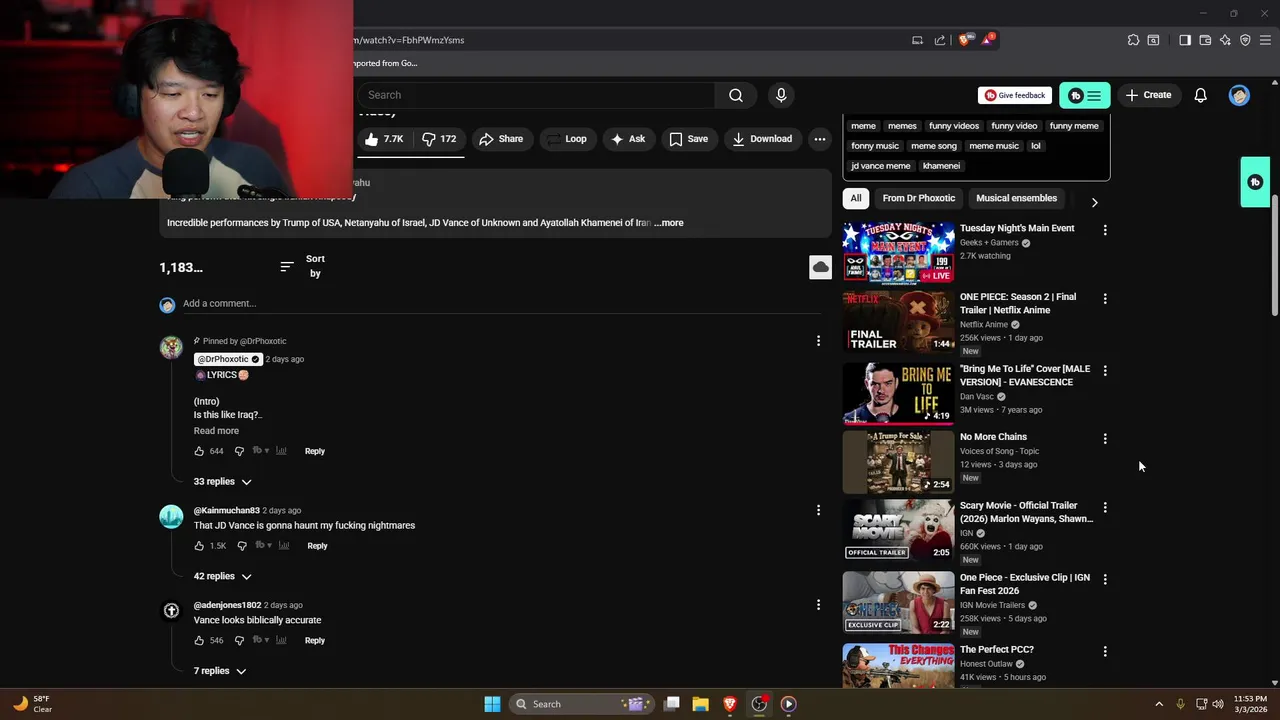The image size is (1280, 720).
Task: Dislike the pinned DrPhoxotic comment
Action: point(239,451)
